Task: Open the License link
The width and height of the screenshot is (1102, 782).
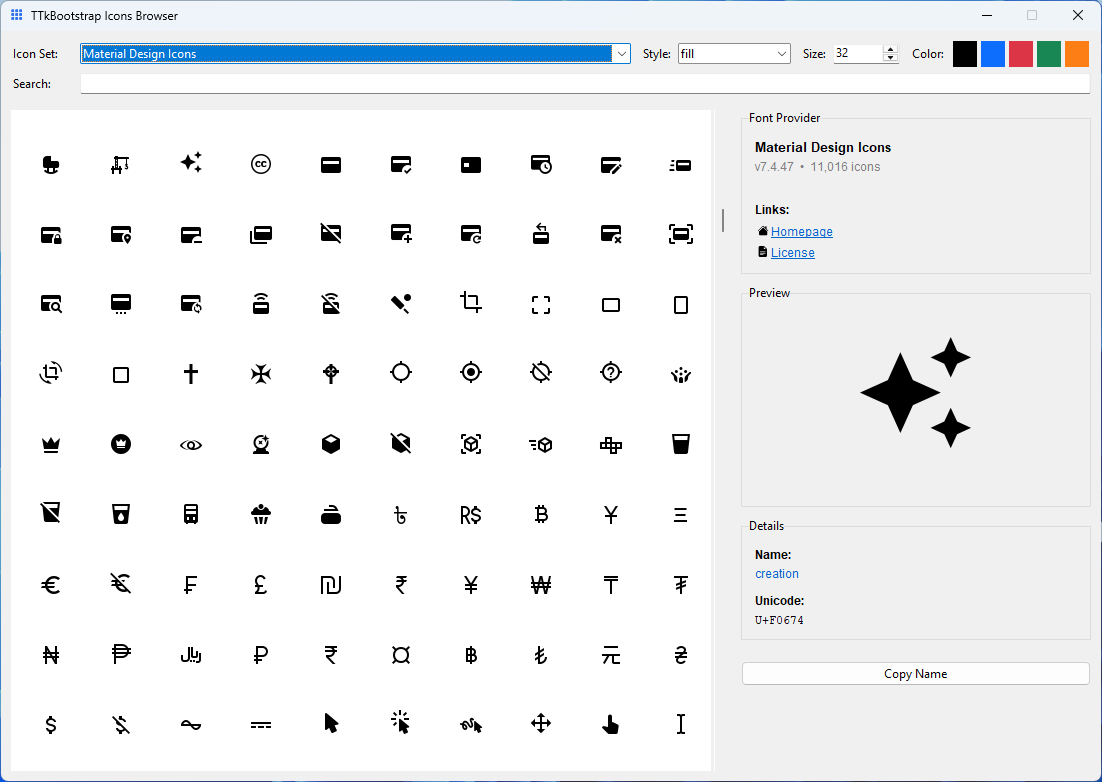Action: point(793,252)
